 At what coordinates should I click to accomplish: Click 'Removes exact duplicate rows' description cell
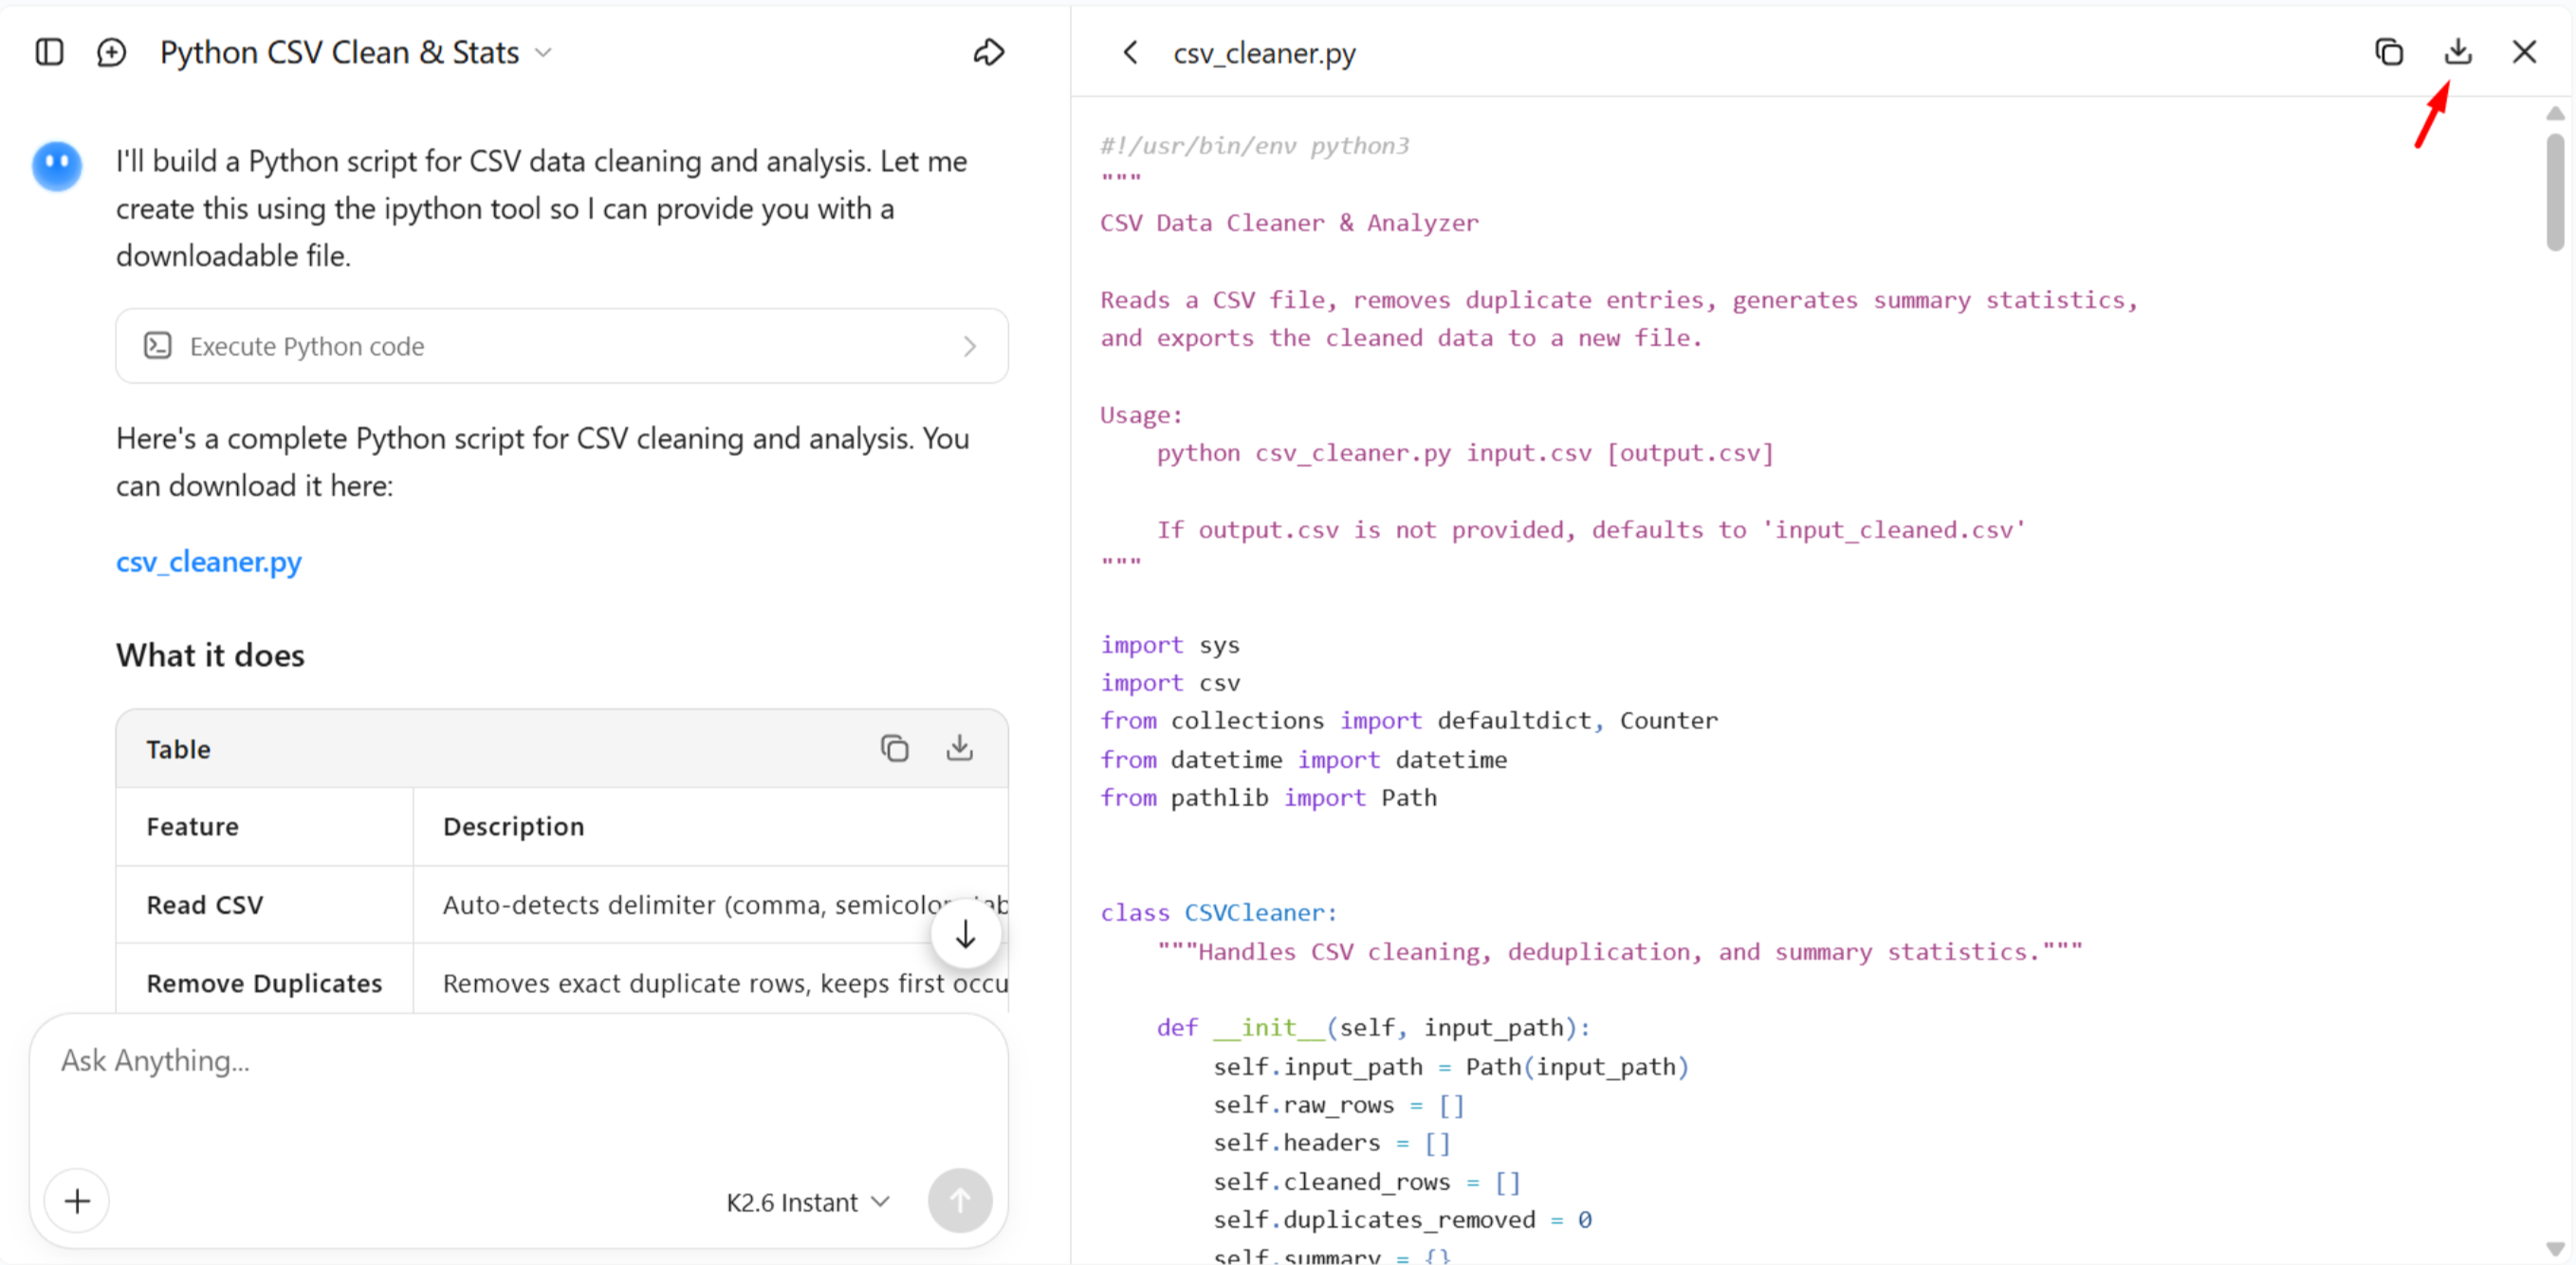tap(711, 983)
